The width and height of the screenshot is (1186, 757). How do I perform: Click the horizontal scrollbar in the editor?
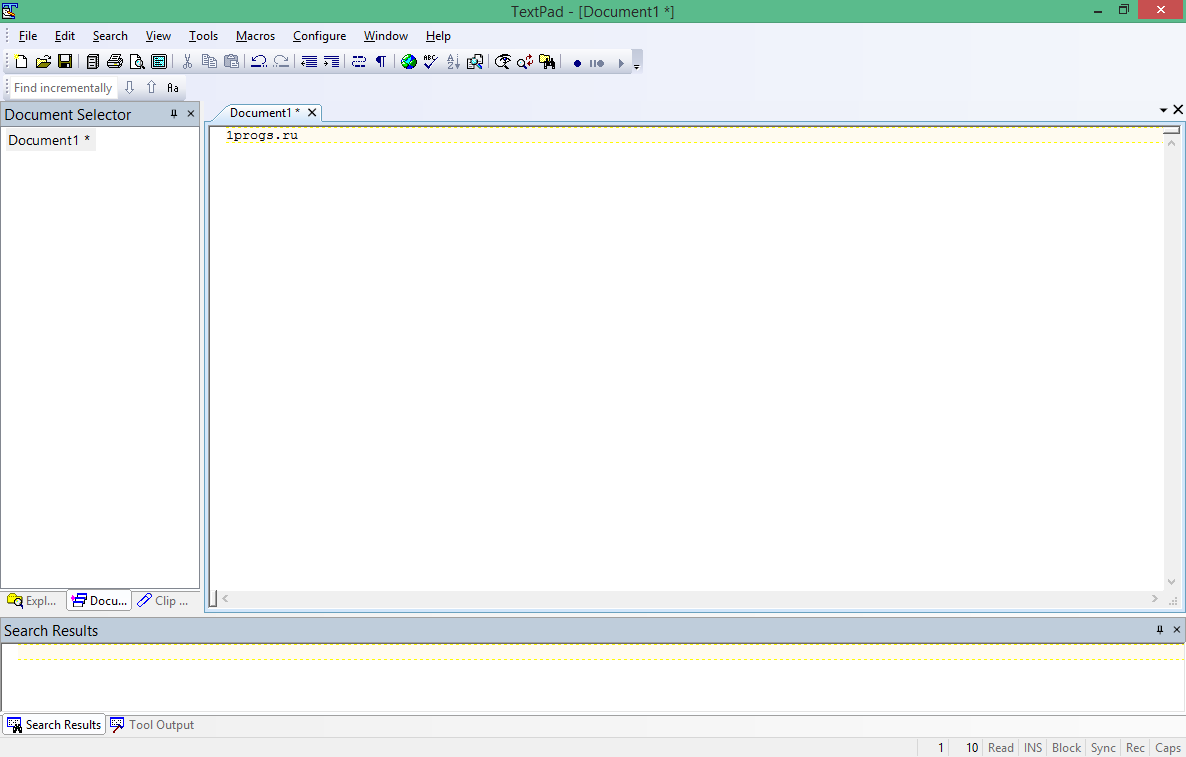690,598
